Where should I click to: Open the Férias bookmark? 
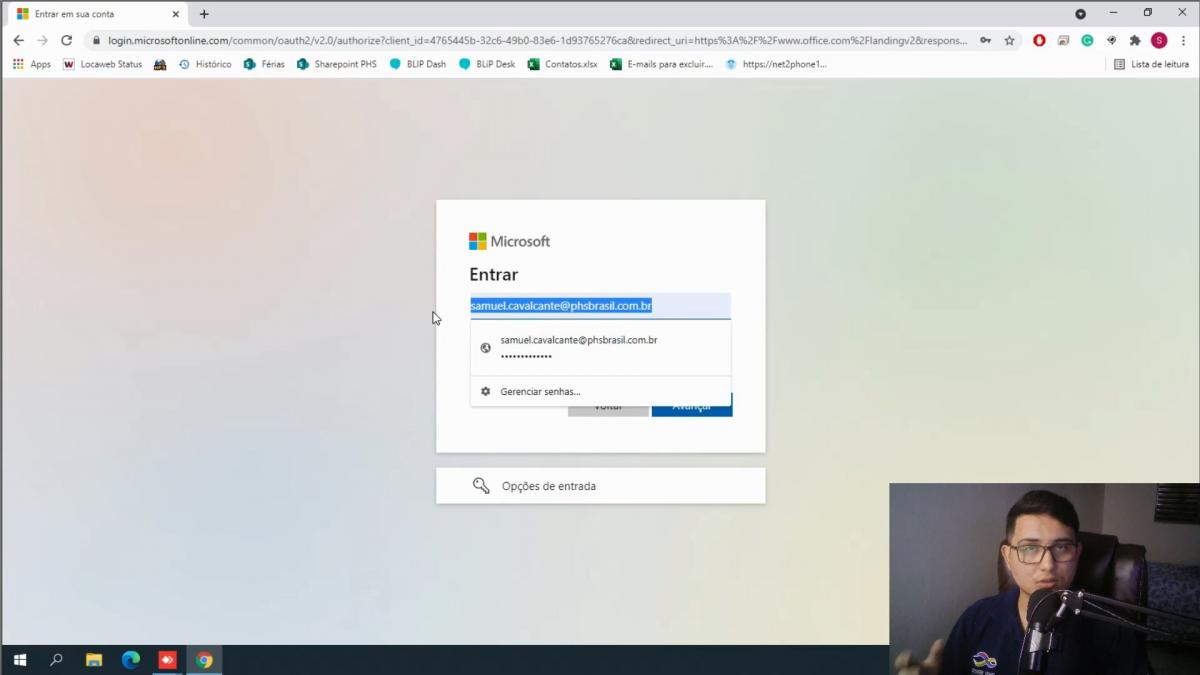(x=264, y=64)
